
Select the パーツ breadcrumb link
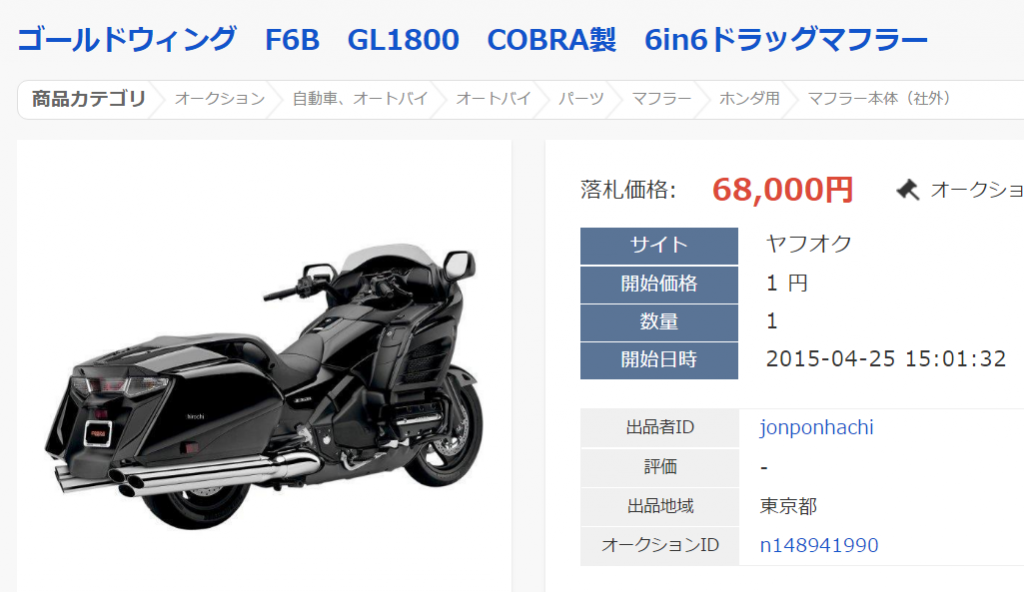coord(581,99)
